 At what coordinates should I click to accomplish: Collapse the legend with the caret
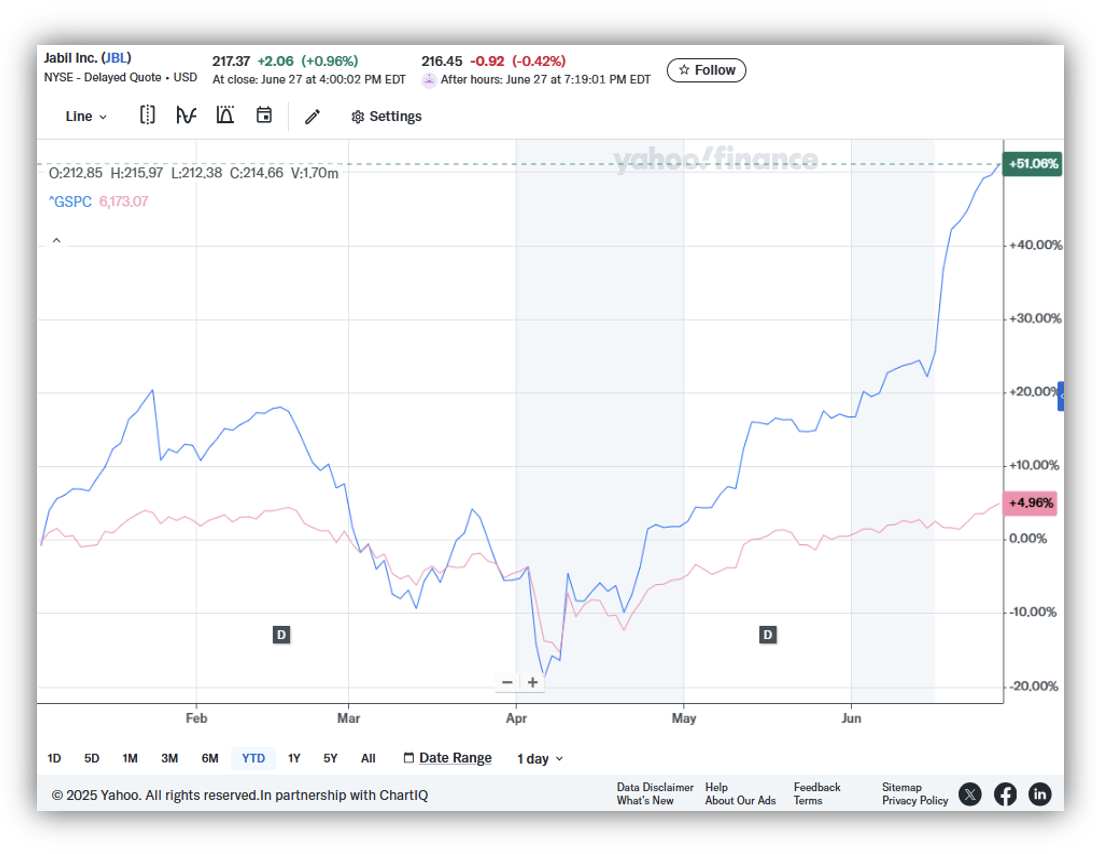57,240
